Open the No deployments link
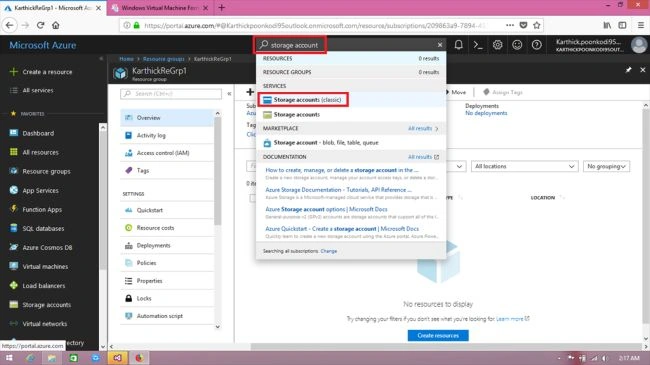650x365 pixels. 486,113
